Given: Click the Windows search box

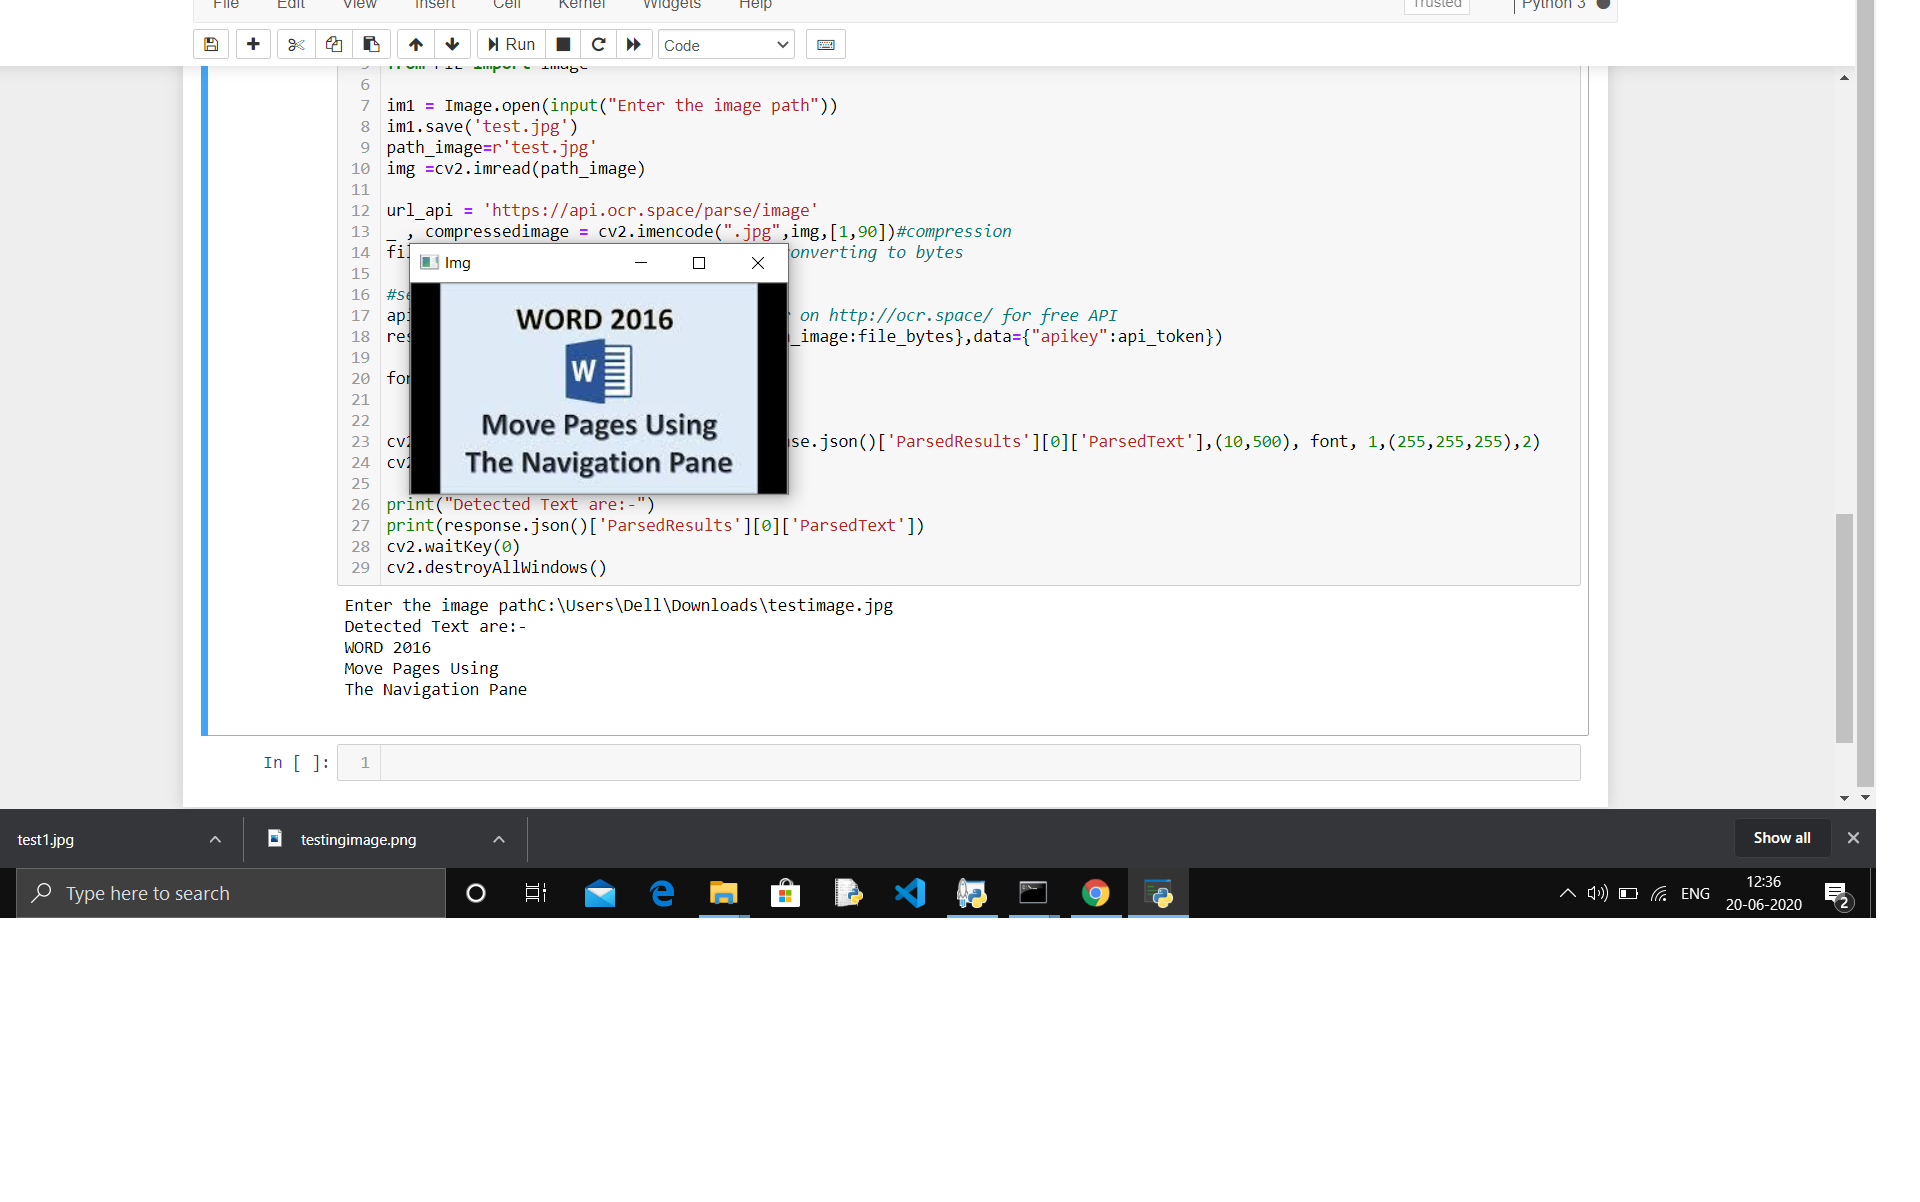Looking at the screenshot, I should pyautogui.click(x=230, y=893).
